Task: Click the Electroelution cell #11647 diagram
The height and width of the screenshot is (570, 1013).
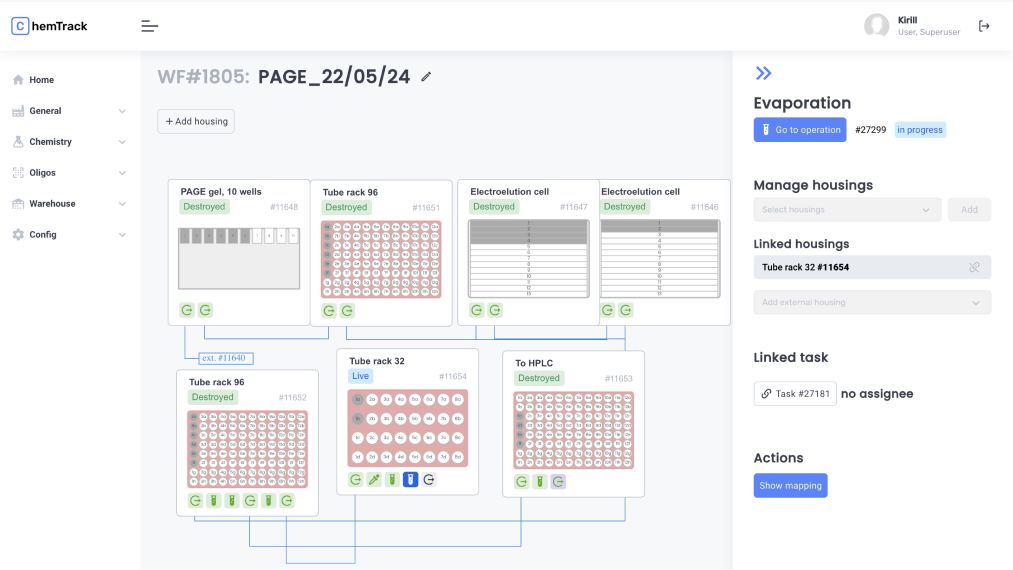Action: pyautogui.click(x=528, y=259)
